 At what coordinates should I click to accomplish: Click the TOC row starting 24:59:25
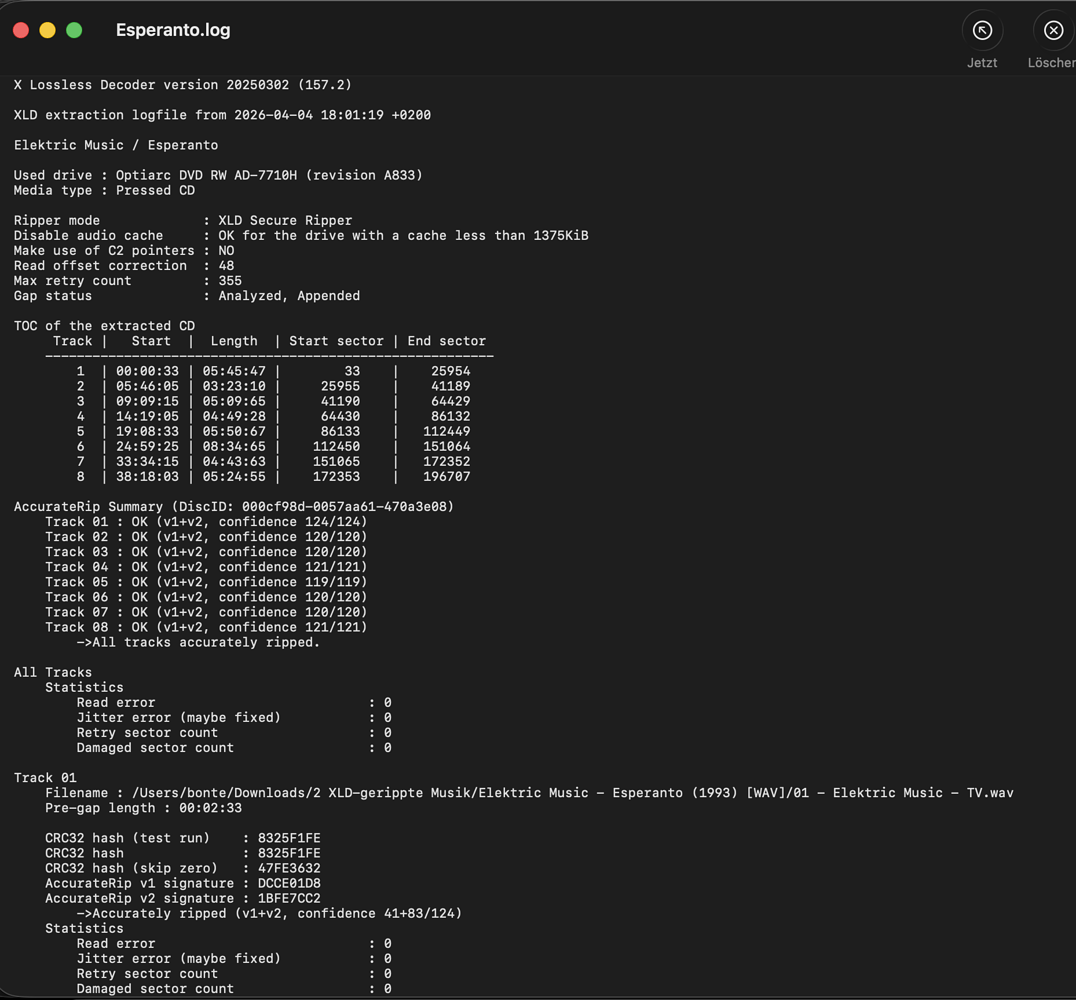point(273,447)
